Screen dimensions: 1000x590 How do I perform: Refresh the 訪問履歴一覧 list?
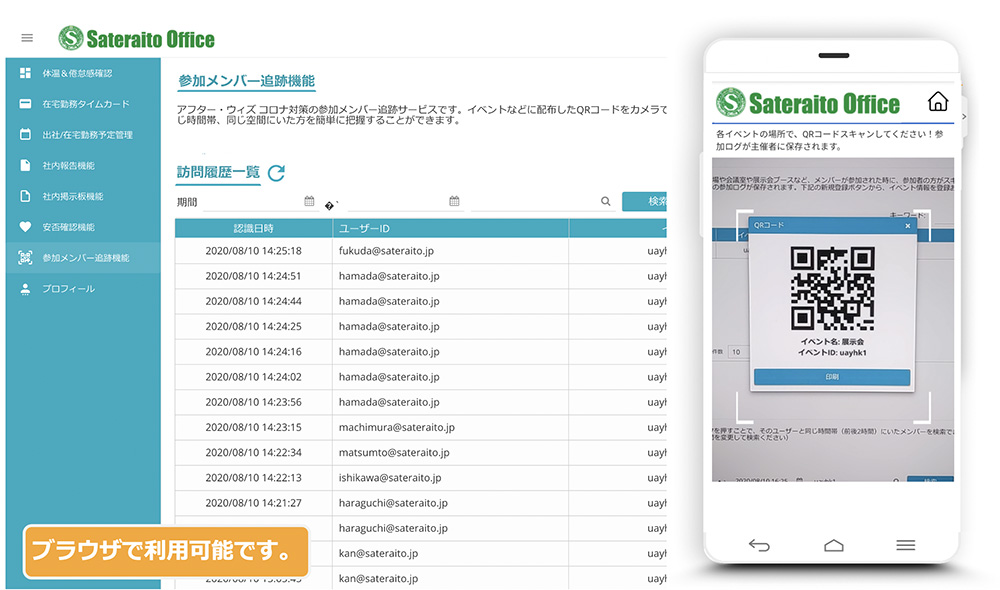[x=276, y=173]
